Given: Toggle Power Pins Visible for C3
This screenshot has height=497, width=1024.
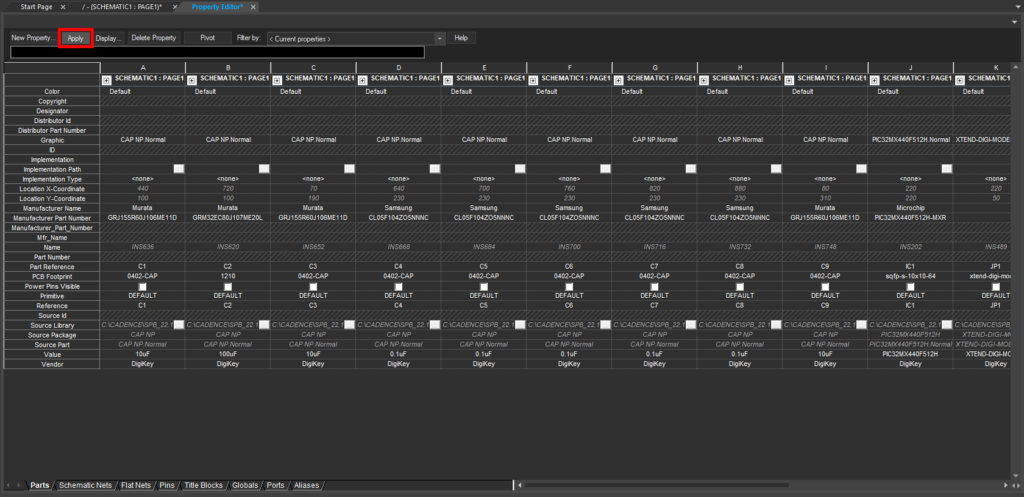Looking at the screenshot, I should tap(313, 287).
